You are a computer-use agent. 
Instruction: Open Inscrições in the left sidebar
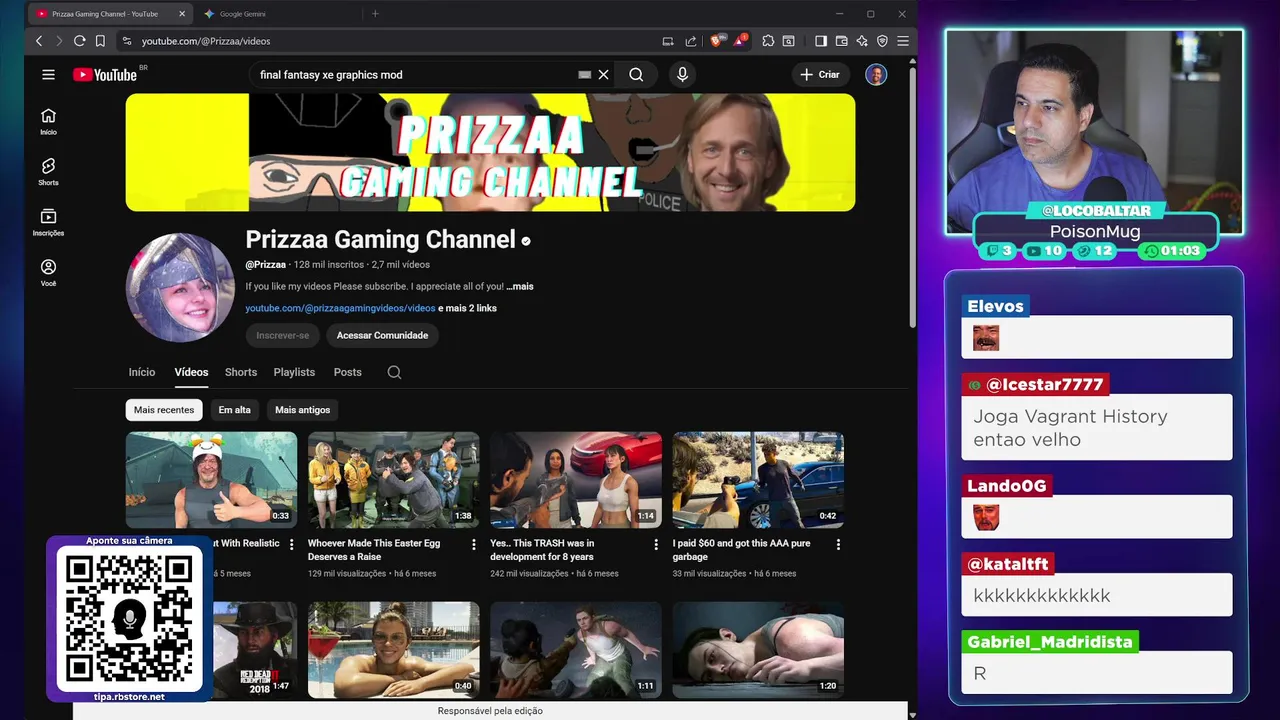pos(48,222)
